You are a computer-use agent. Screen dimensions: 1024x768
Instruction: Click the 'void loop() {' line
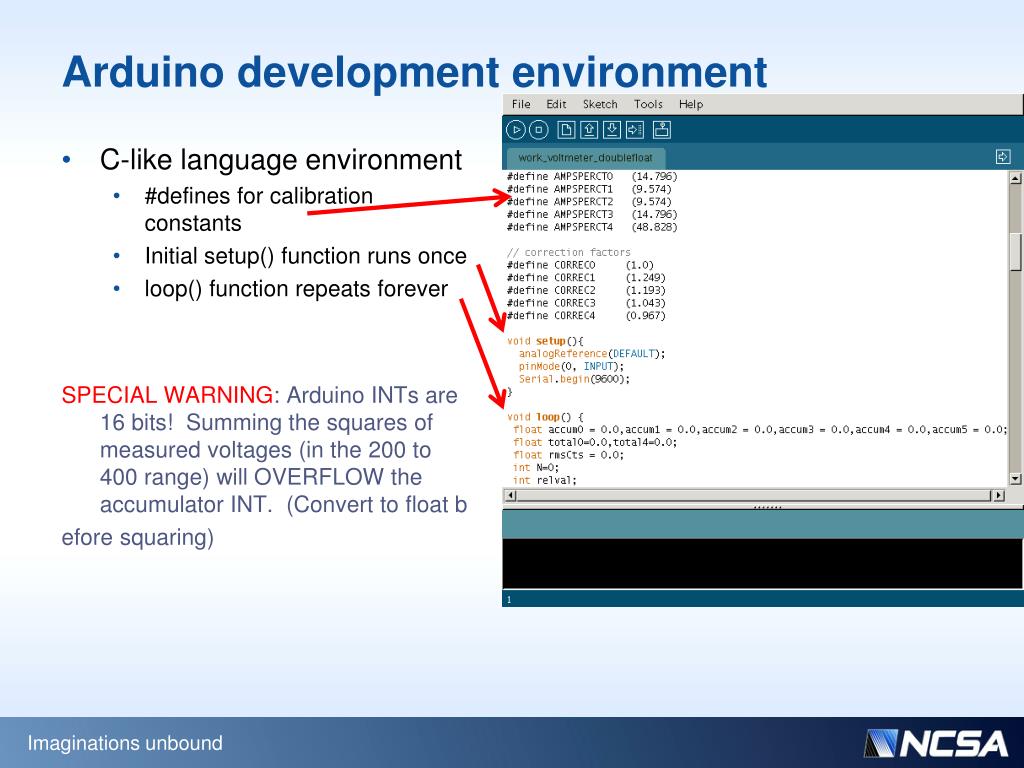[545, 417]
